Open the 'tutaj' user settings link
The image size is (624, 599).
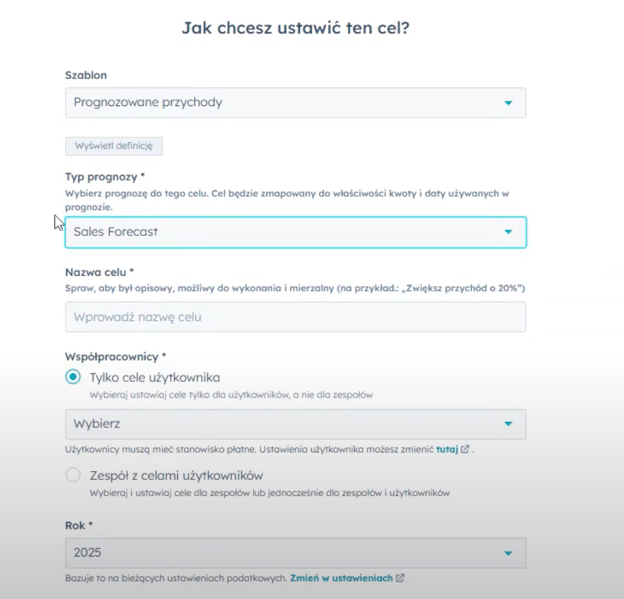pos(447,449)
